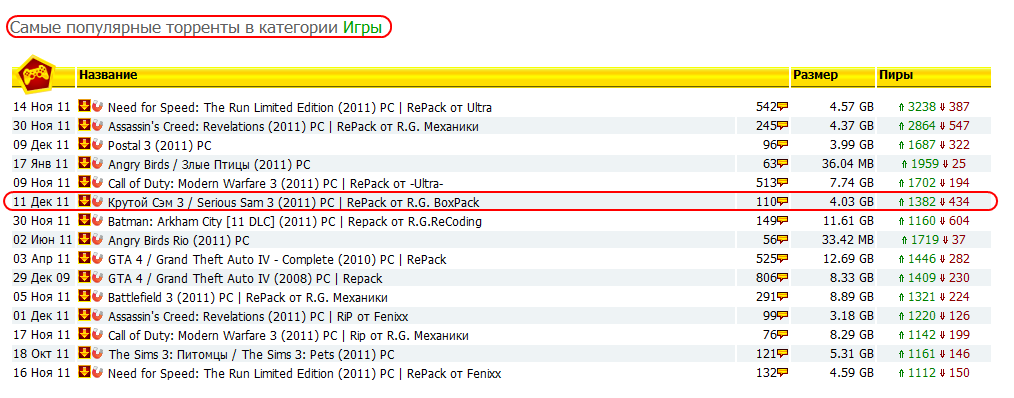Screen dimensions: 1014x398
Task: Download torrent icon for Postal 3 row
Action: (x=84, y=144)
